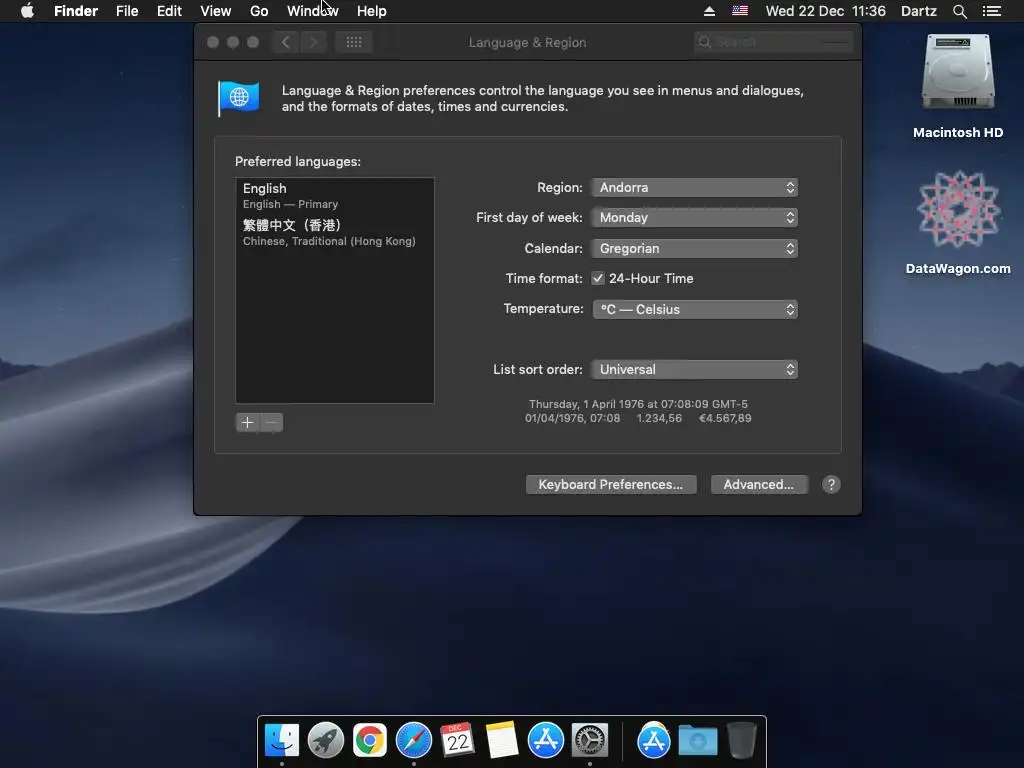
Task: Open help via the question mark button
Action: click(831, 485)
